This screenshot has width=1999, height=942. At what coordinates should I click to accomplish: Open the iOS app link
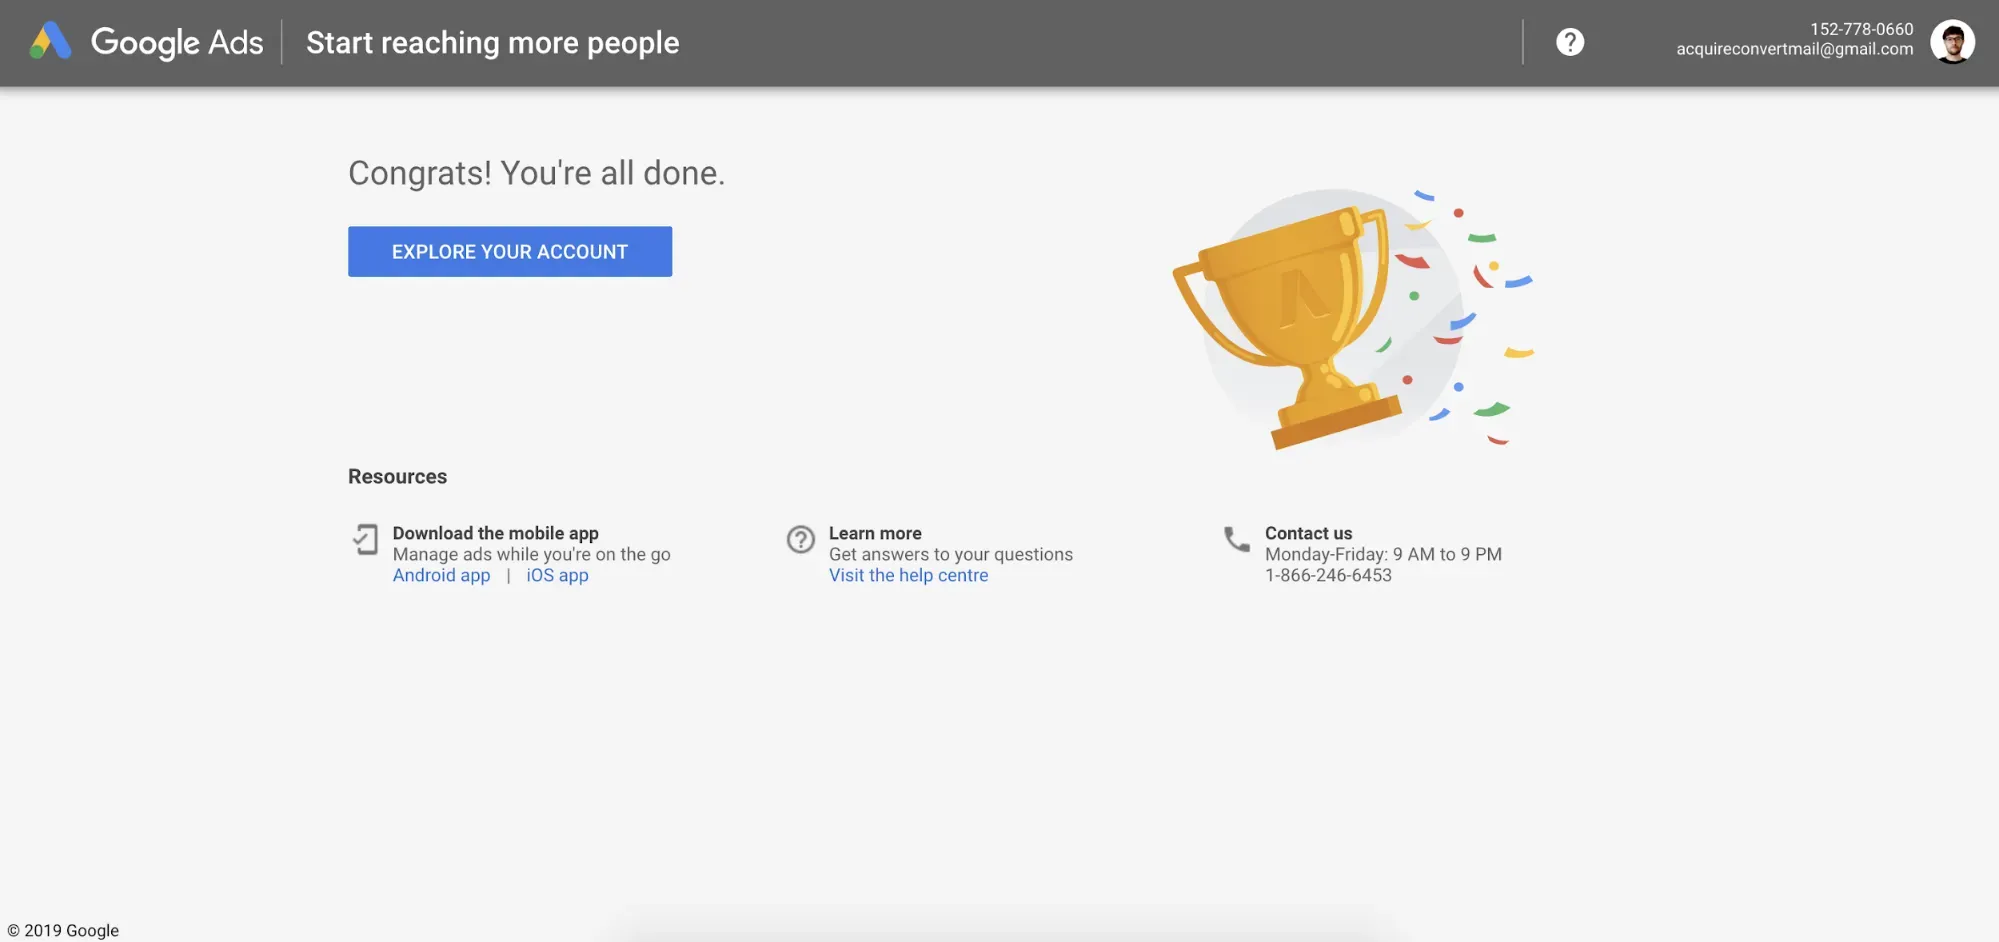click(x=557, y=576)
